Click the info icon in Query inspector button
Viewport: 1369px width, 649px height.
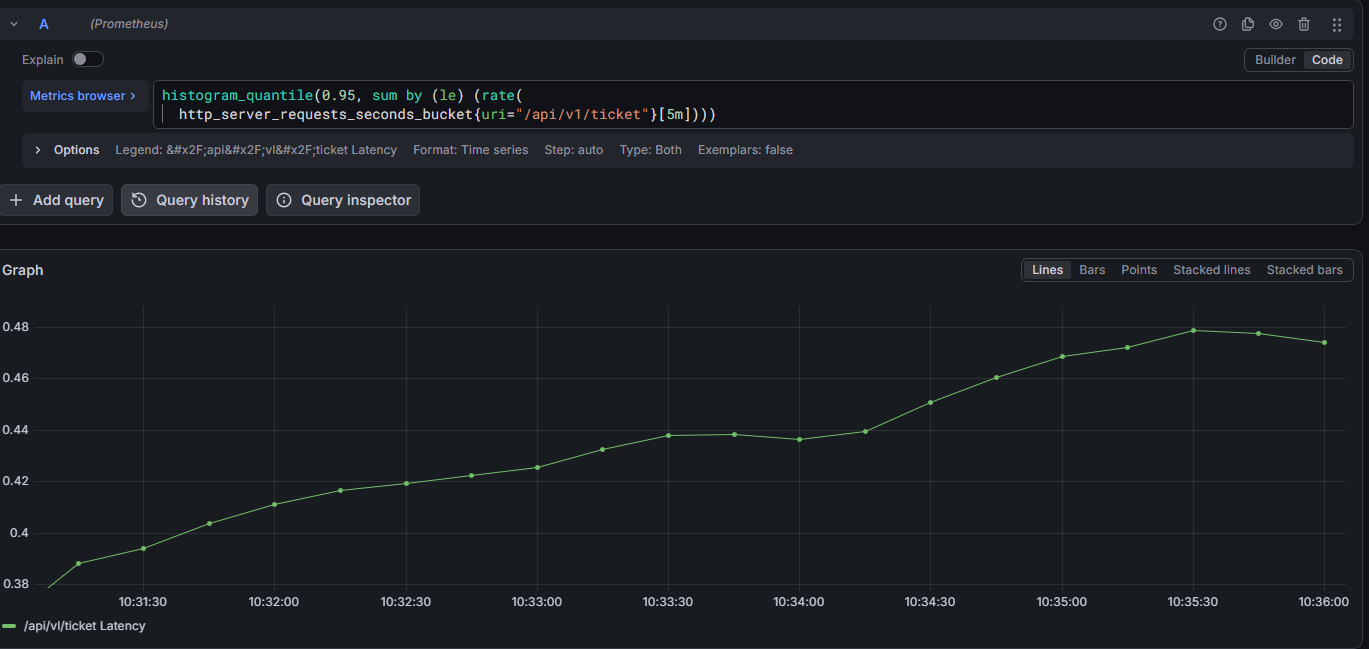(x=284, y=200)
